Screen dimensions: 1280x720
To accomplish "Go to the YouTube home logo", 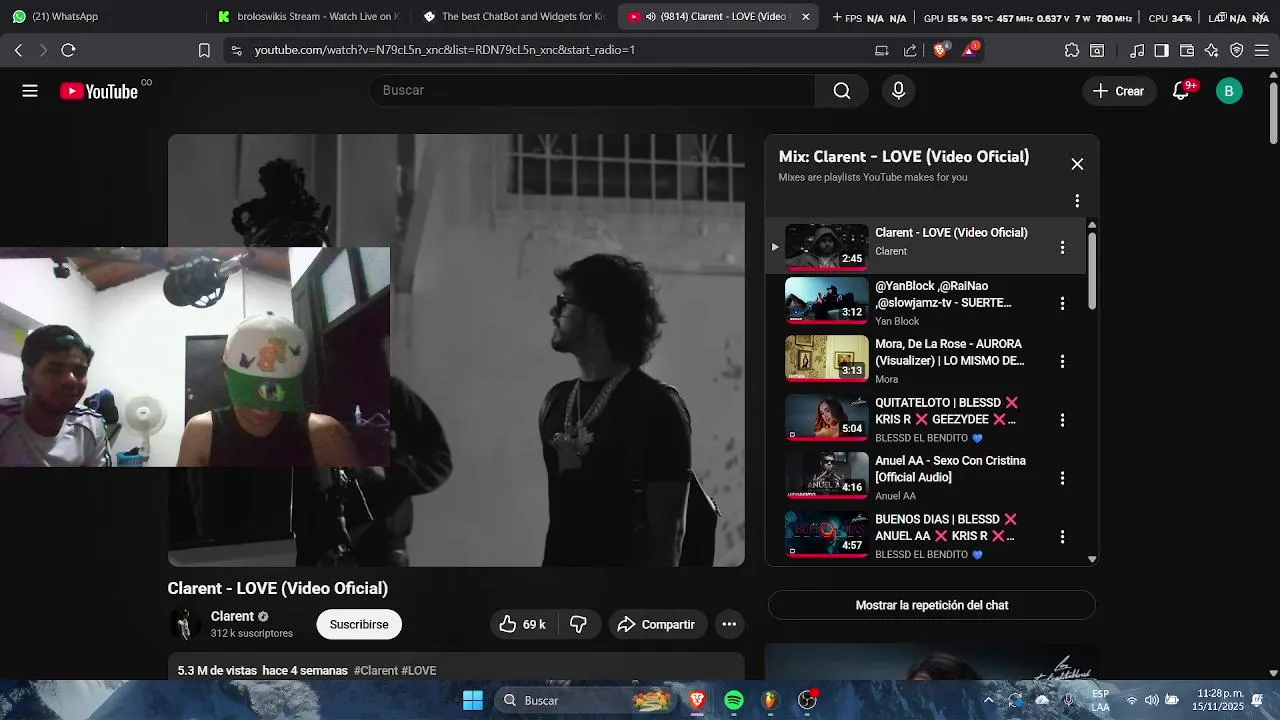I will point(99,91).
